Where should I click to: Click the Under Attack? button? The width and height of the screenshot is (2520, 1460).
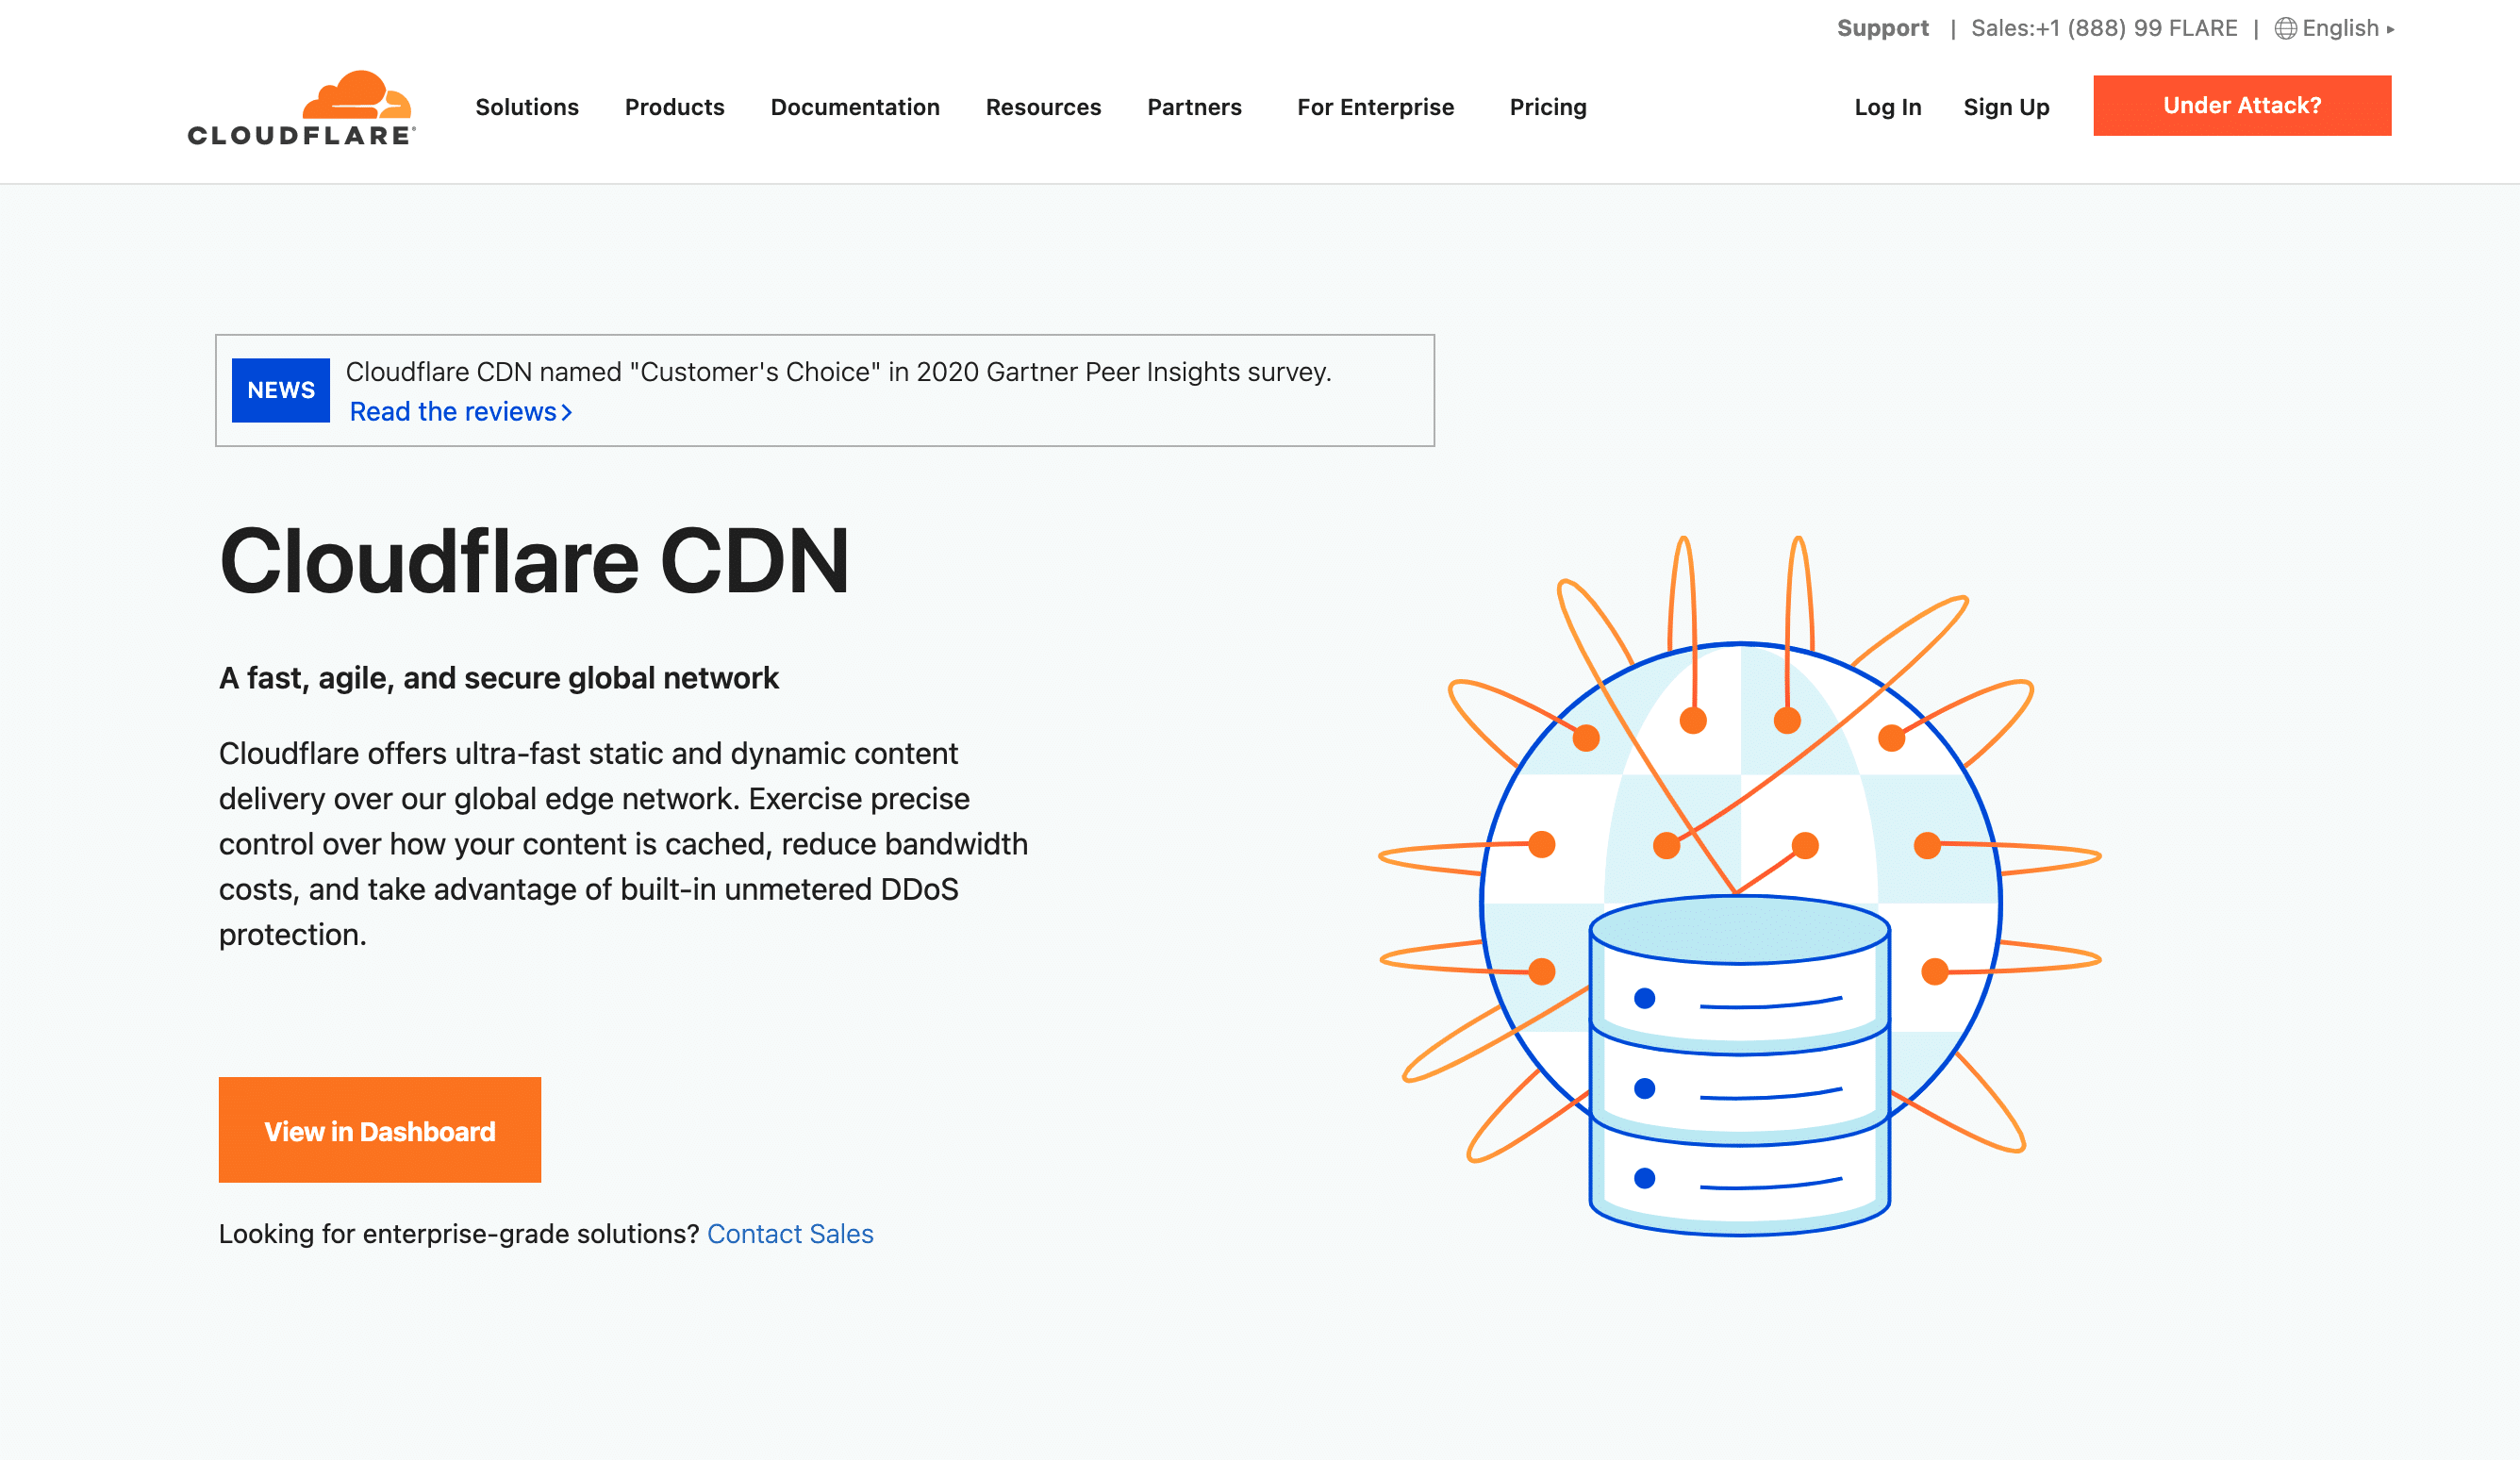tap(2242, 105)
